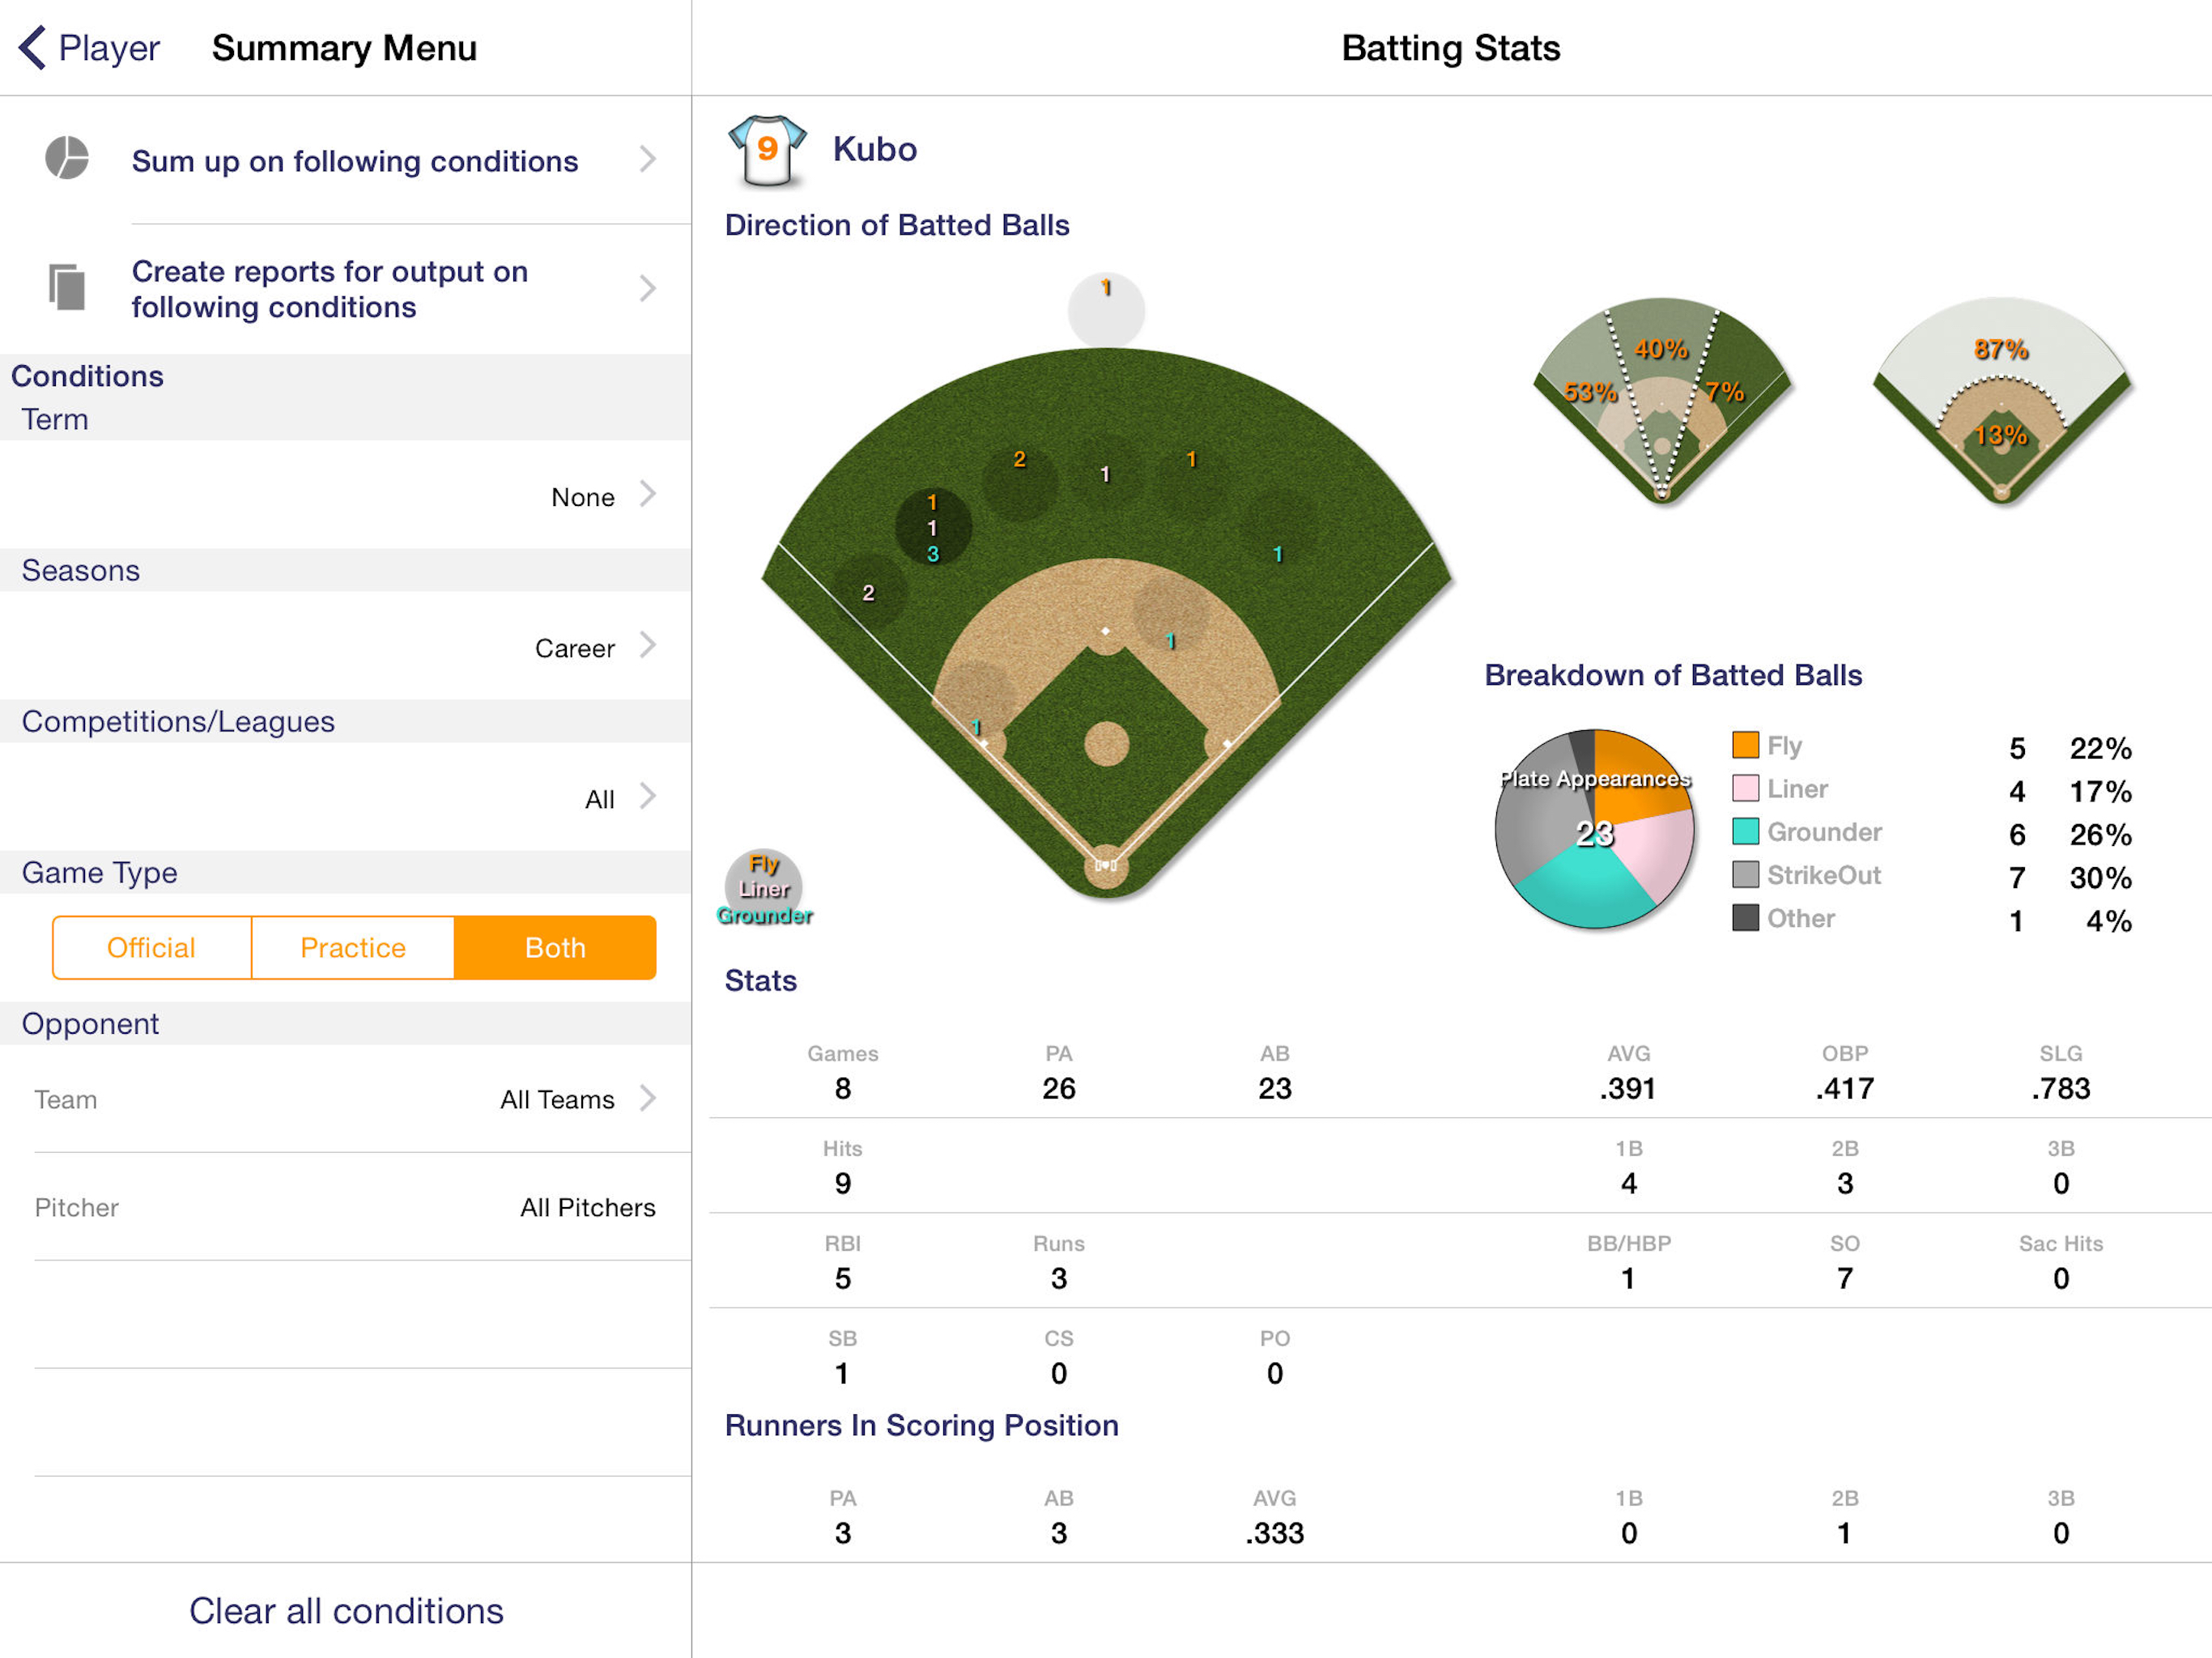Tap the orange Fly color swatch

point(1745,745)
